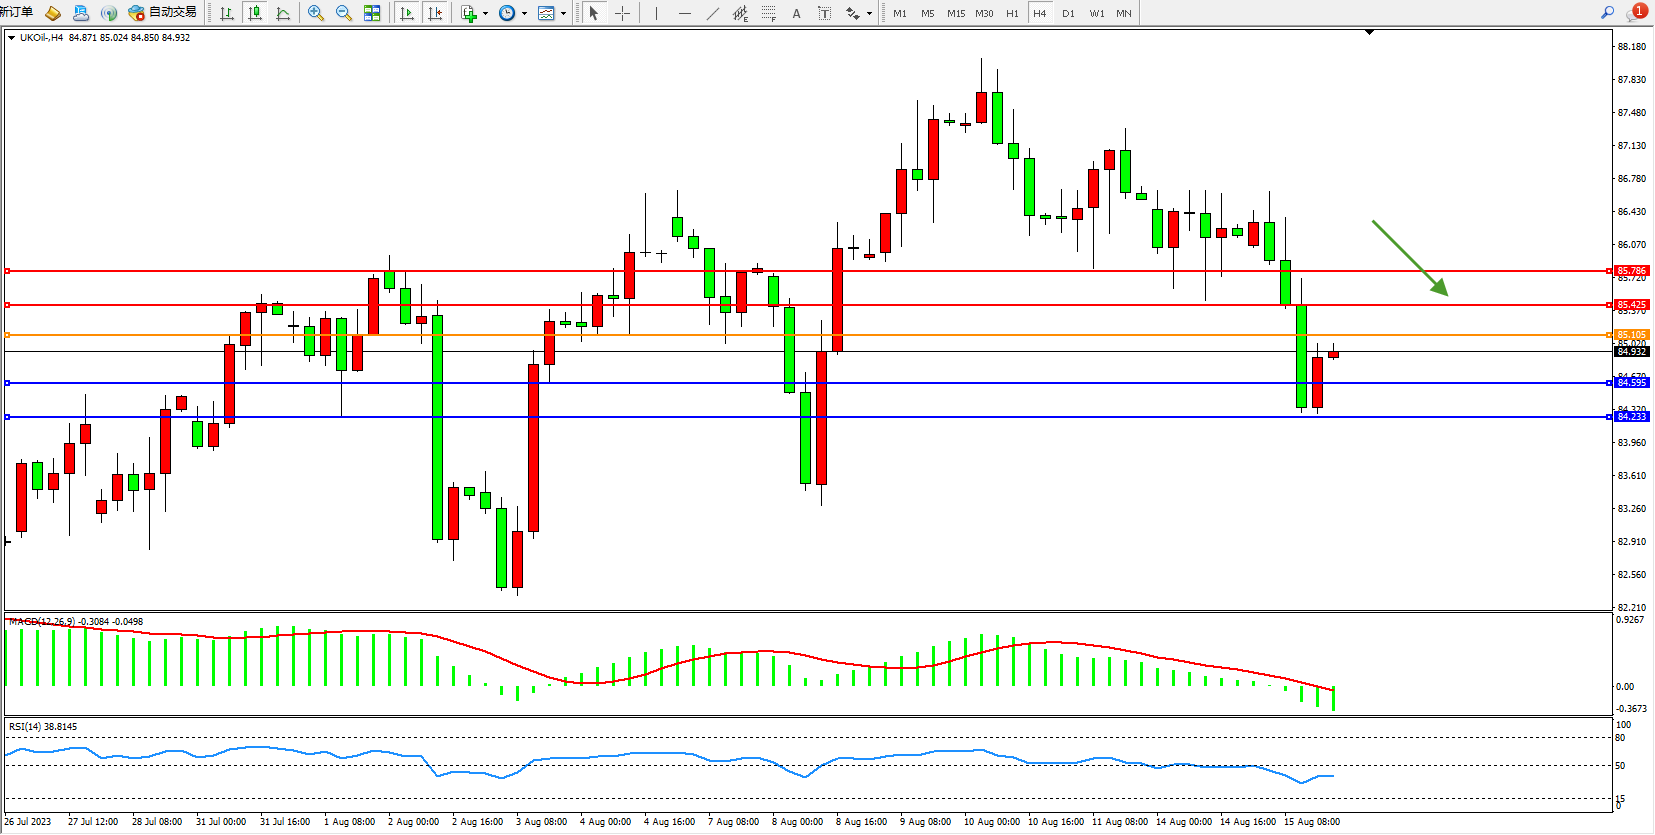Select the trendline drawing tool
The image size is (1655, 835).
tap(712, 13)
